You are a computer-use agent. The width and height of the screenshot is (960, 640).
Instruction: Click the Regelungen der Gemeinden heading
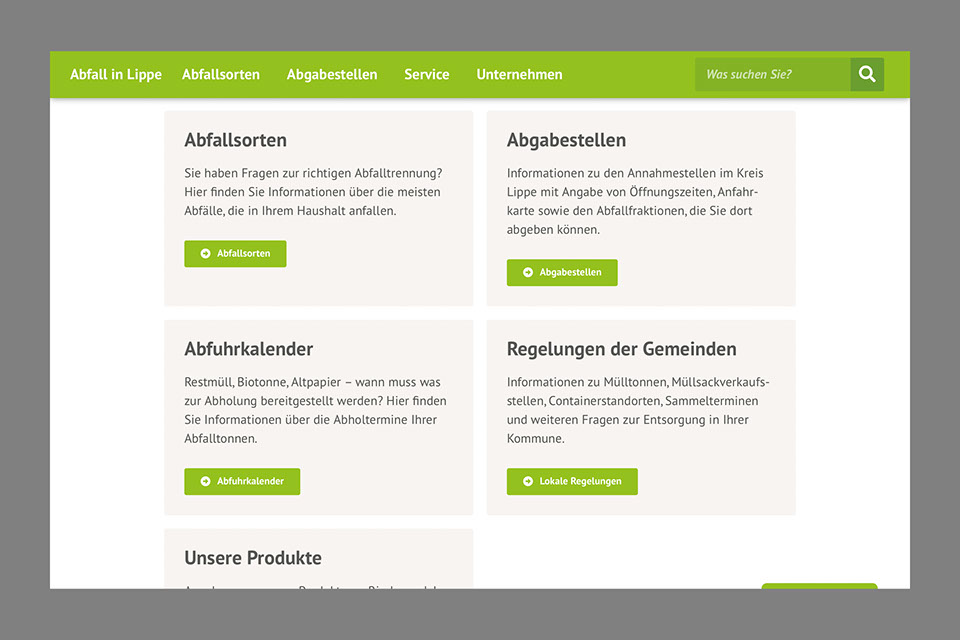pyautogui.click(x=621, y=349)
